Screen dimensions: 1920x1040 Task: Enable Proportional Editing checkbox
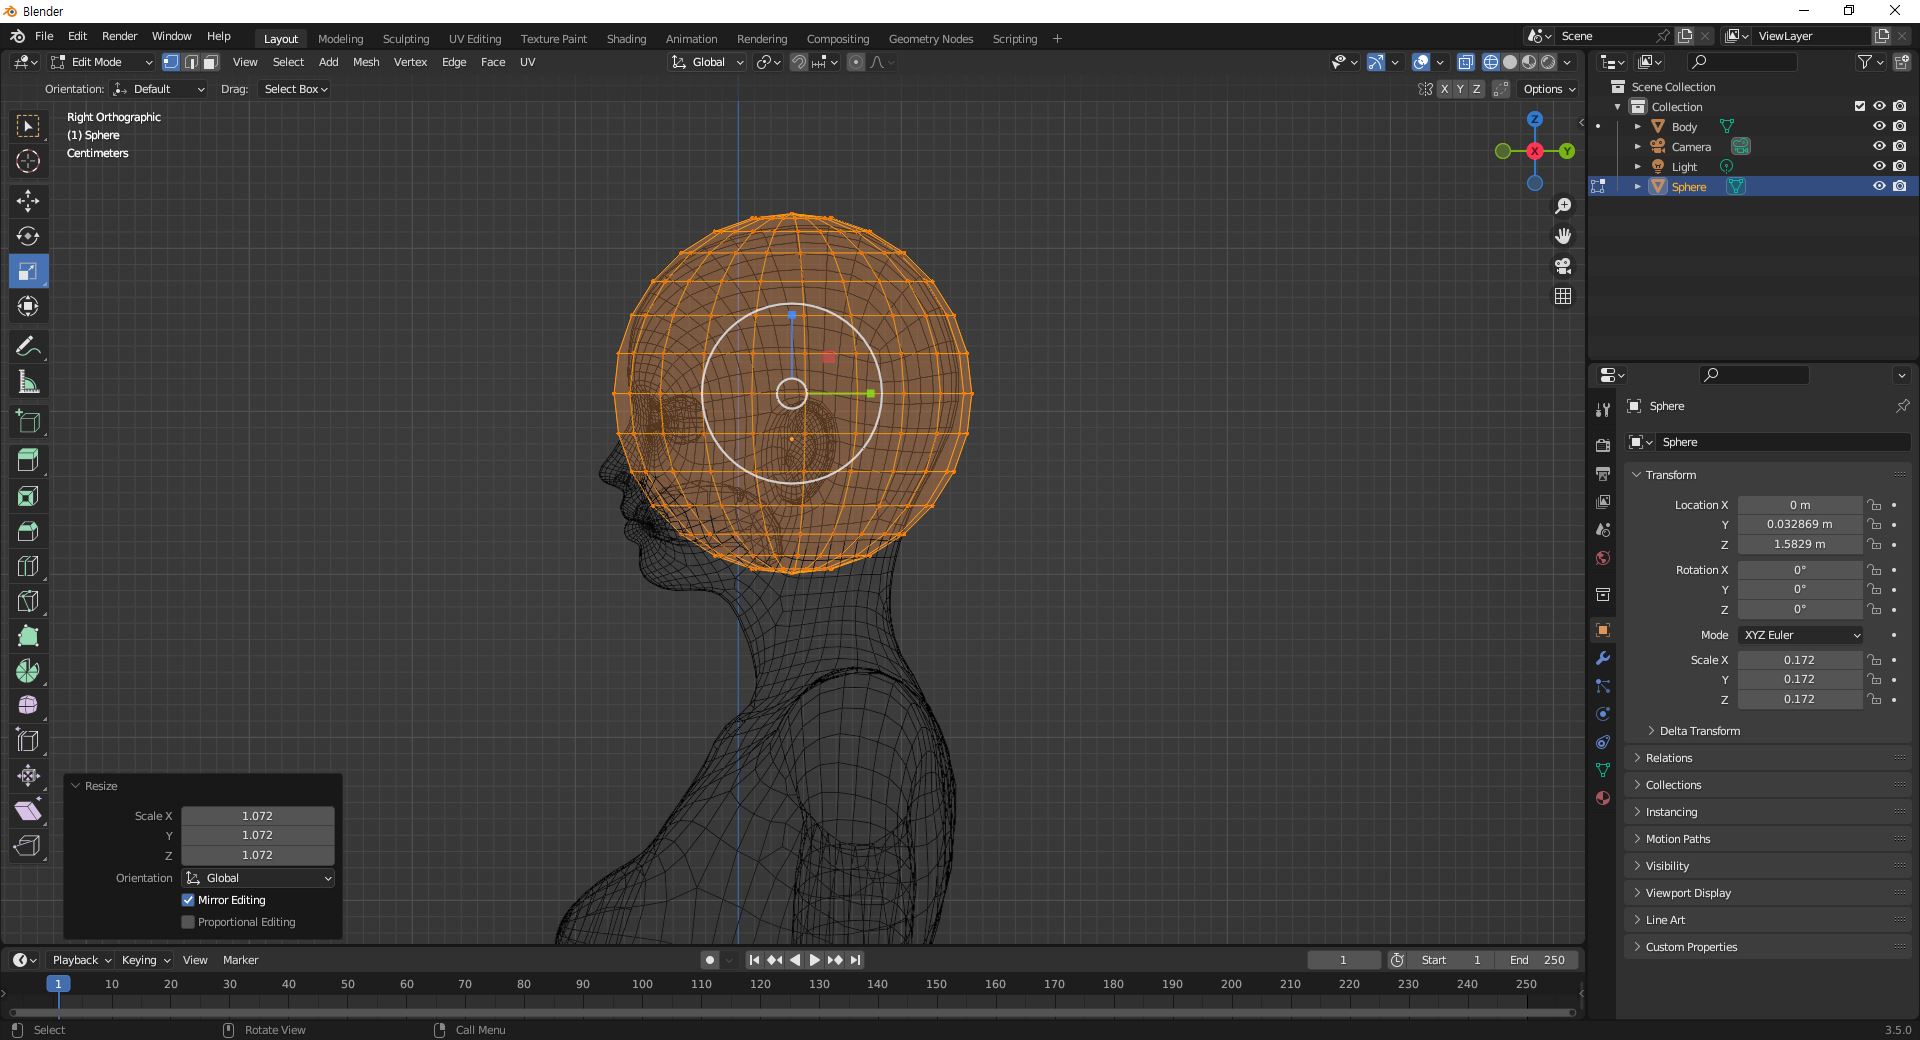(188, 922)
